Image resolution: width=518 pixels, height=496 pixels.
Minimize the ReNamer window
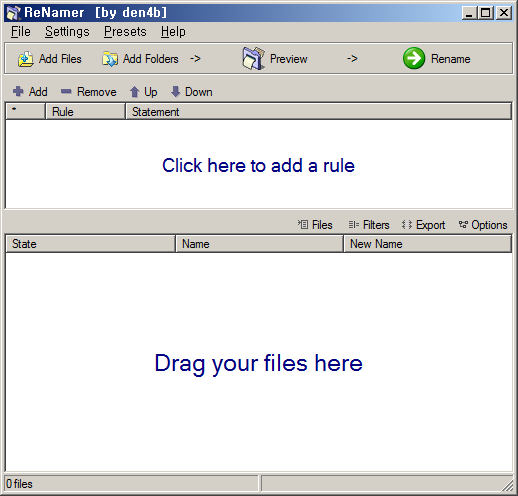469,13
